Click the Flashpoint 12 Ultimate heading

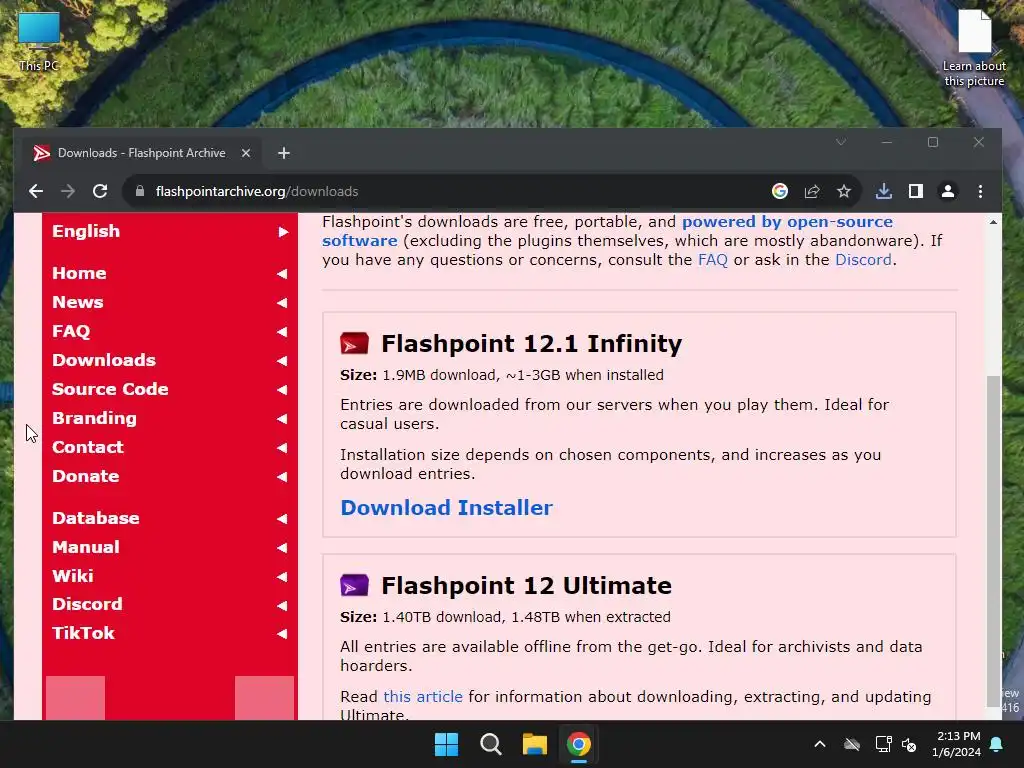[526, 585]
